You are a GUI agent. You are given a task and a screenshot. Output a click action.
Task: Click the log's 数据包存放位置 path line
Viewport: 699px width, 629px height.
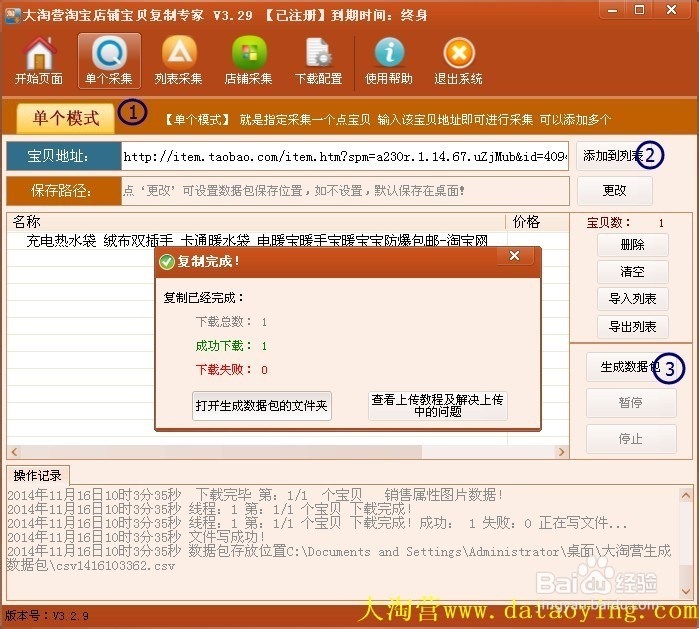coord(339,558)
